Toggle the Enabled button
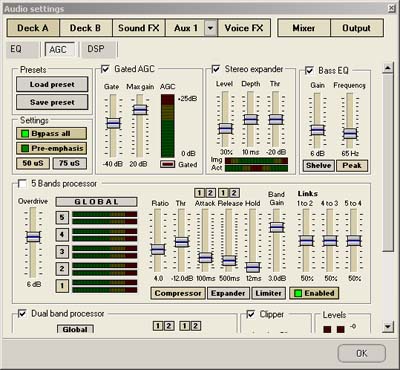The image size is (400, 370). (x=314, y=293)
